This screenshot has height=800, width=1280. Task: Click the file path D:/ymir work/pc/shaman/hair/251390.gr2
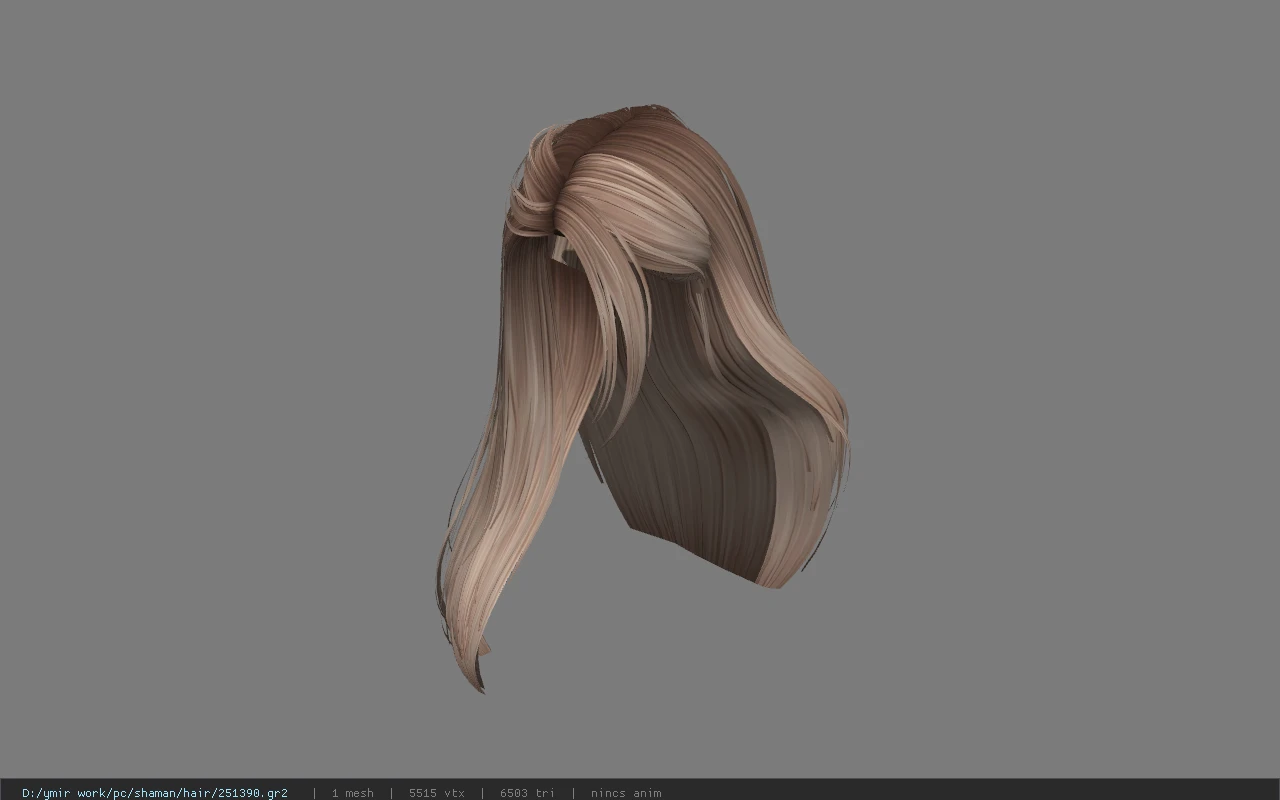pyautogui.click(x=155, y=793)
